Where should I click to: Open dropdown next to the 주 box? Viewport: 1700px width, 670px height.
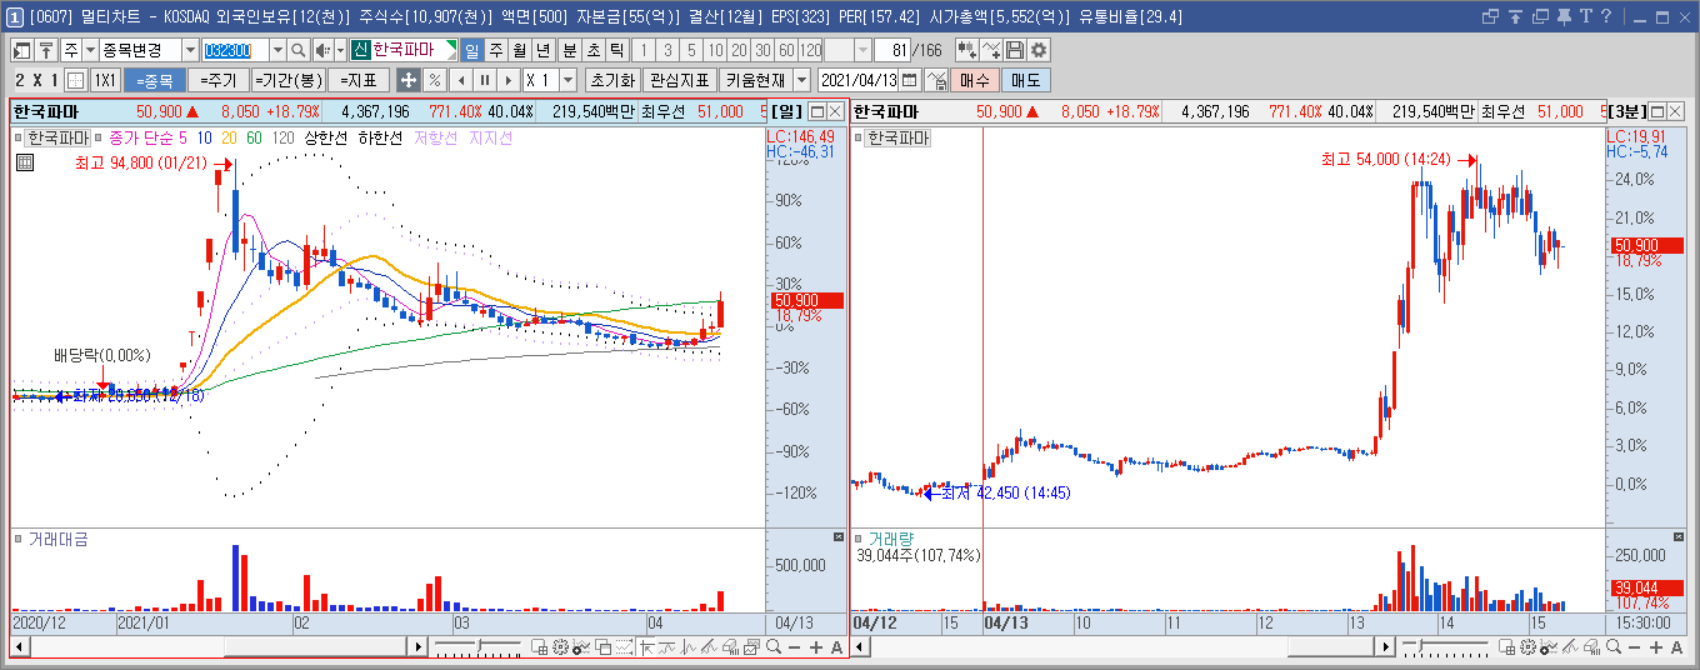90,50
